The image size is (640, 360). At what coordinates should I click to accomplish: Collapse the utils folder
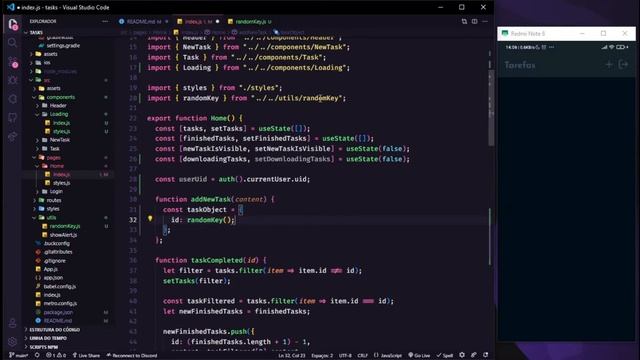[51, 218]
